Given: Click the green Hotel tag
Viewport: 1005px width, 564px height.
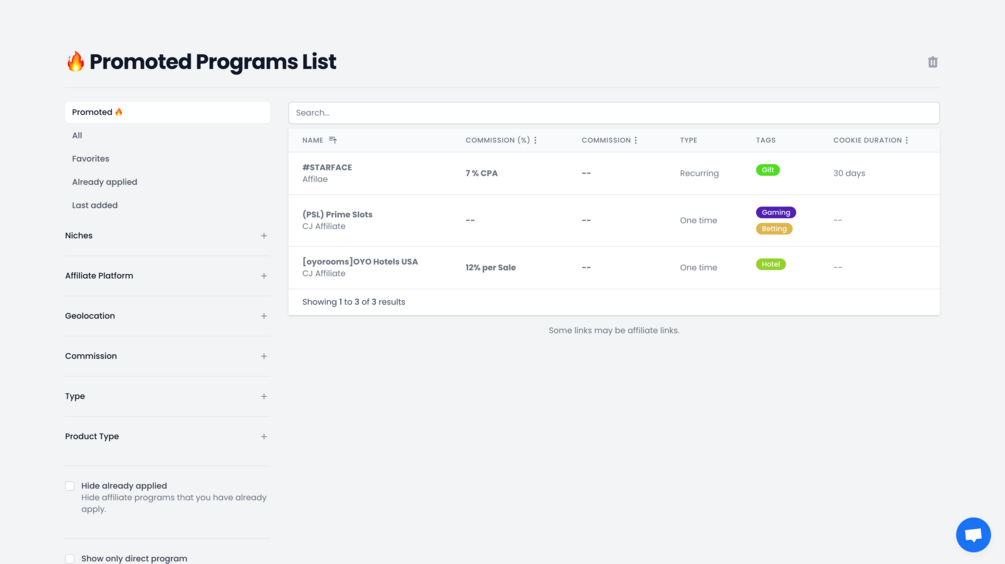Looking at the screenshot, I should (770, 264).
